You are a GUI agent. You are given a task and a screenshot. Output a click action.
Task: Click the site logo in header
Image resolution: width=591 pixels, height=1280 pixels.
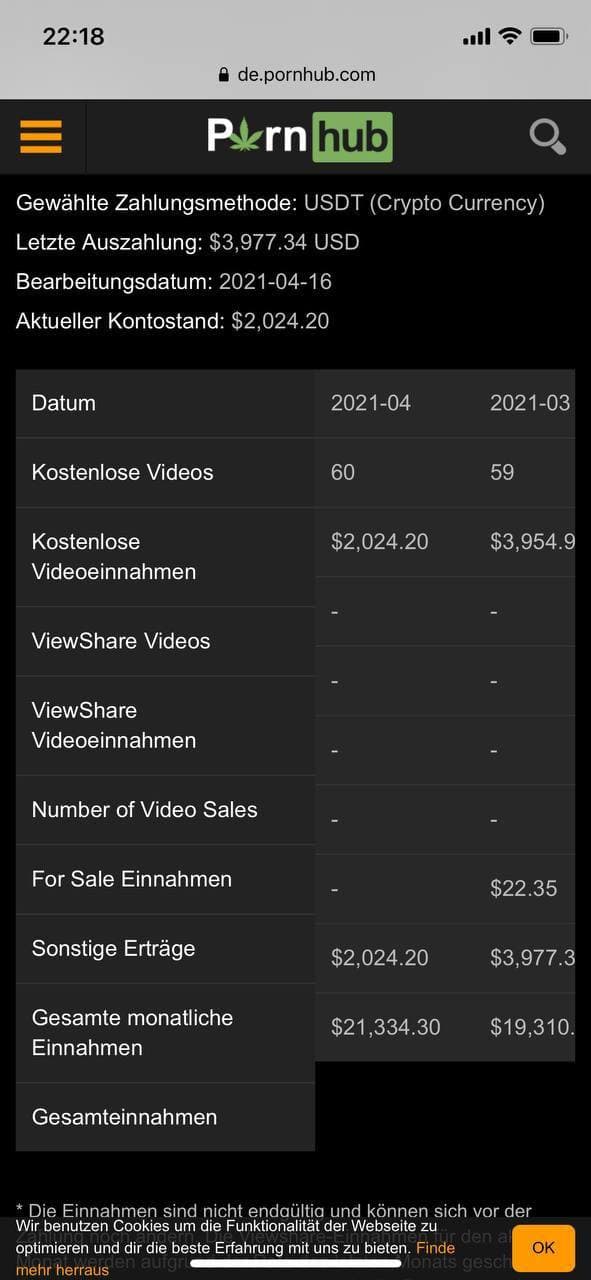click(x=300, y=137)
